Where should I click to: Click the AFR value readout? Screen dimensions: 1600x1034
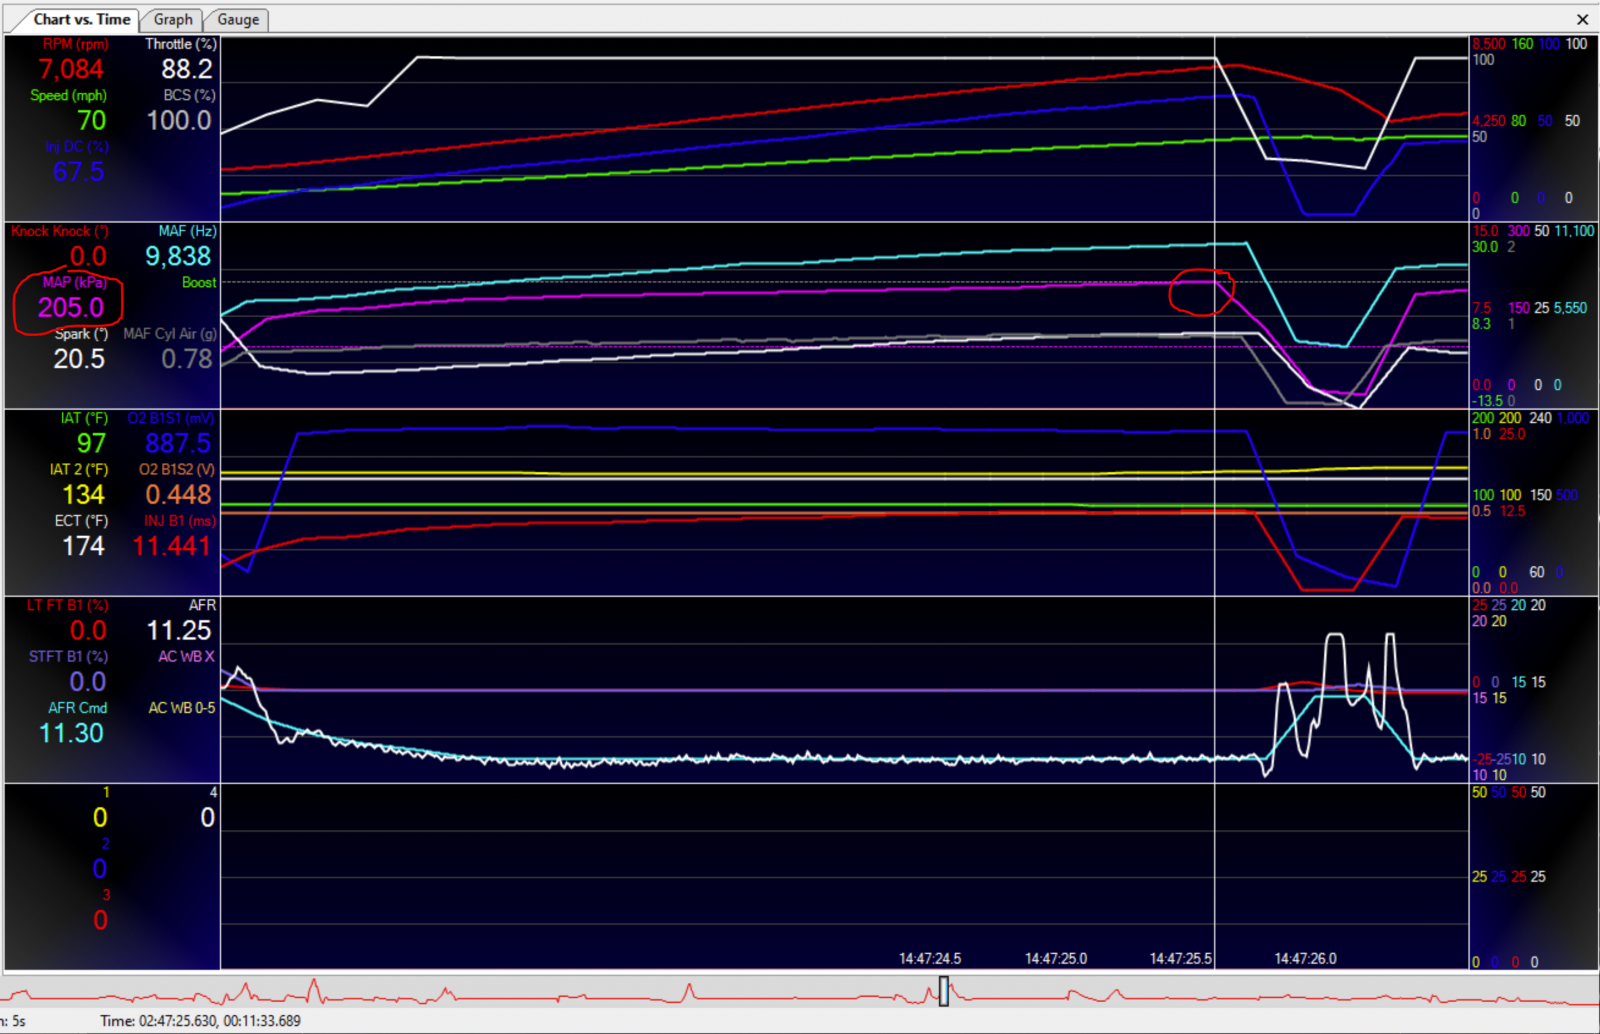179,630
